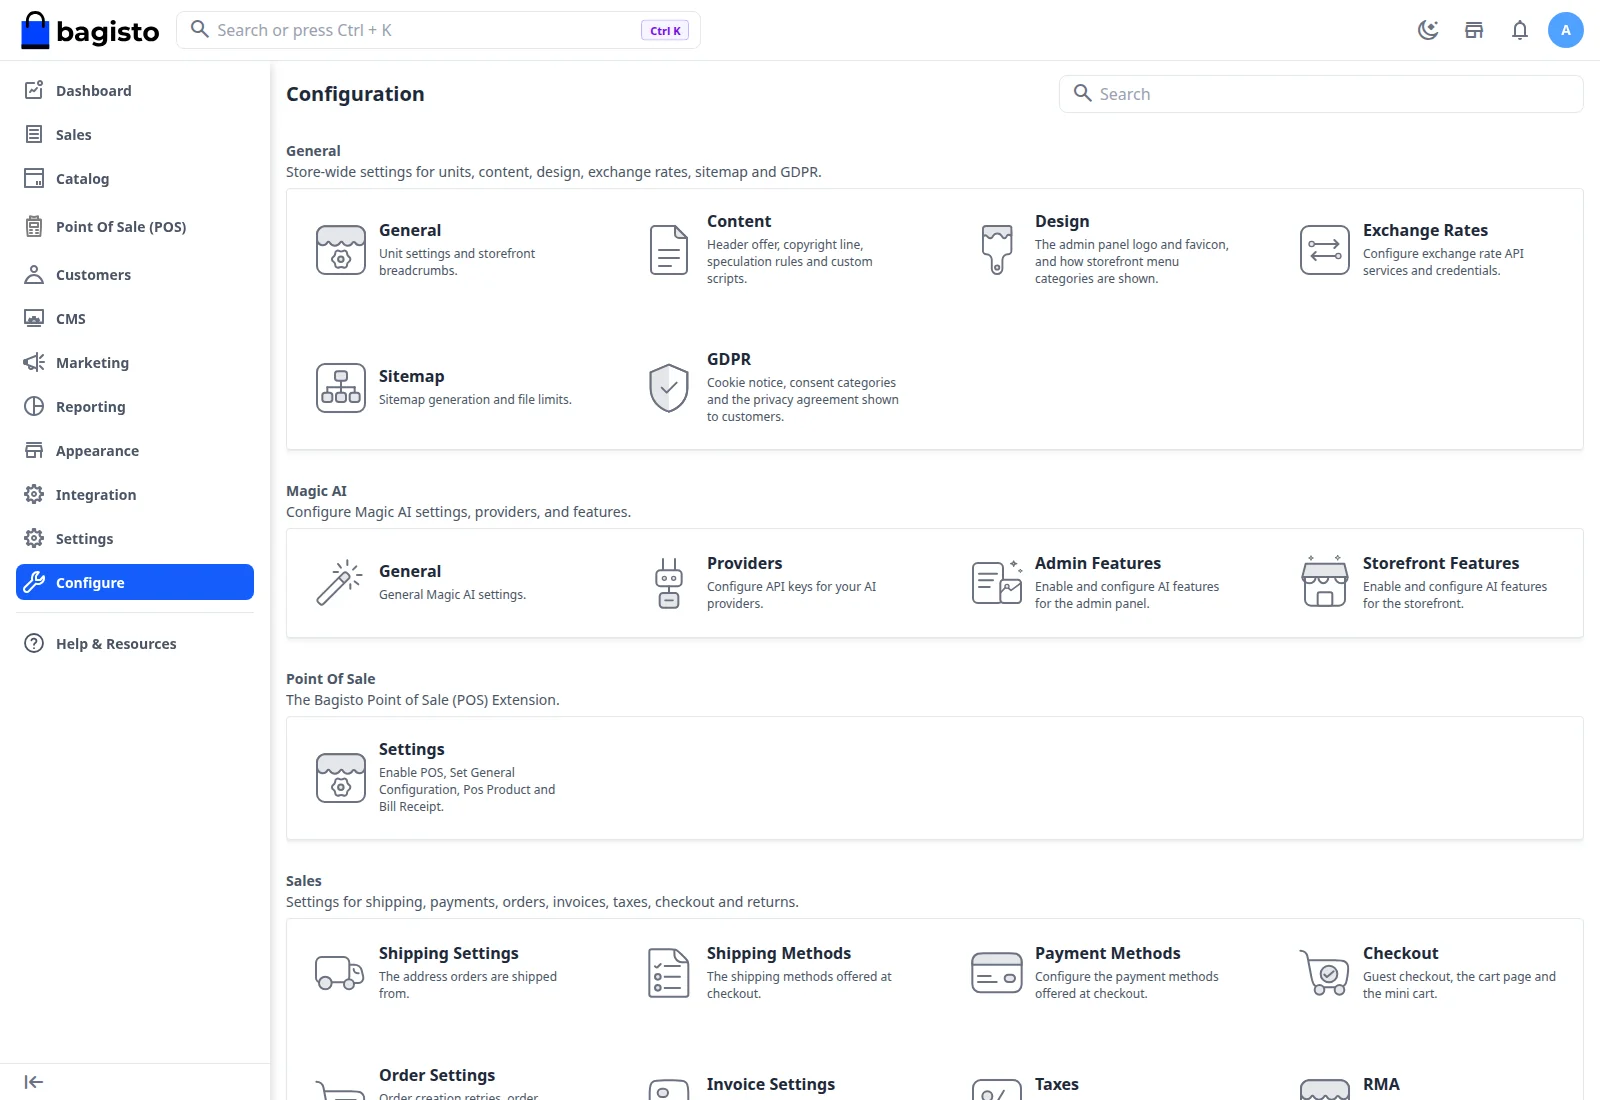
Task: Open Reporting in the sidebar
Action: [135, 406]
